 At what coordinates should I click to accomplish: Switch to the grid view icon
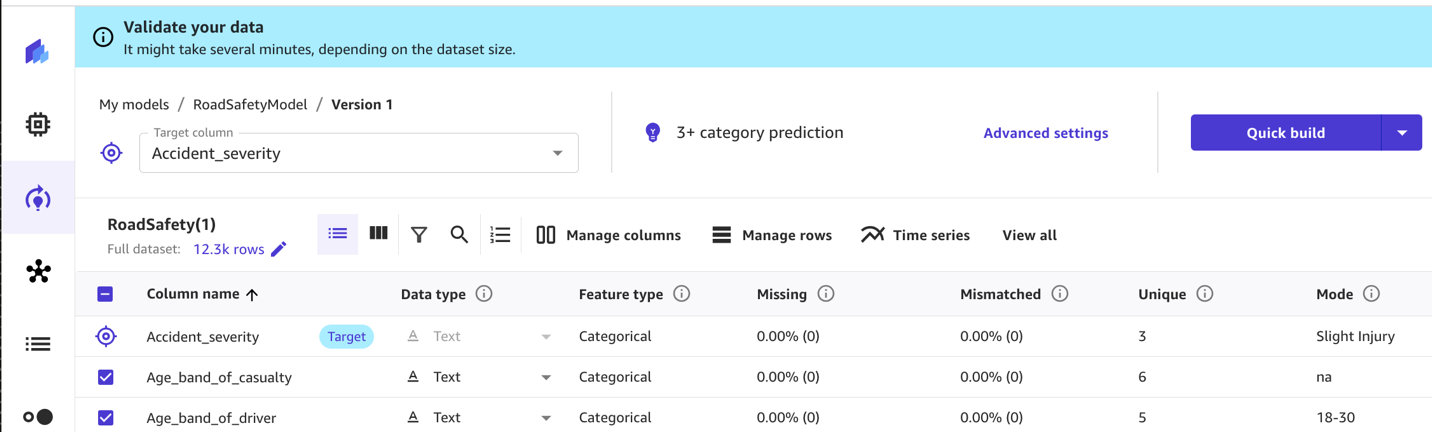[378, 234]
